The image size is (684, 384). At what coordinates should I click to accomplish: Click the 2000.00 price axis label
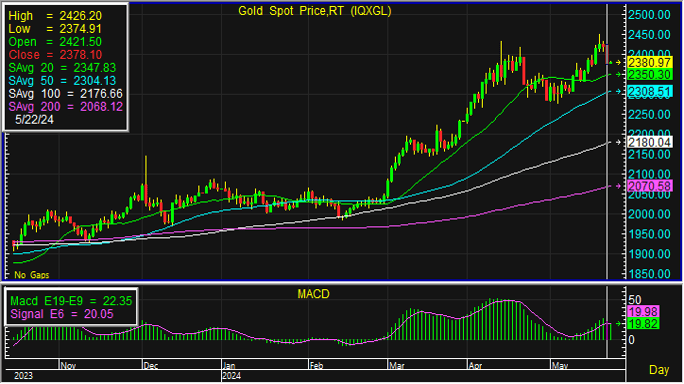click(x=649, y=214)
